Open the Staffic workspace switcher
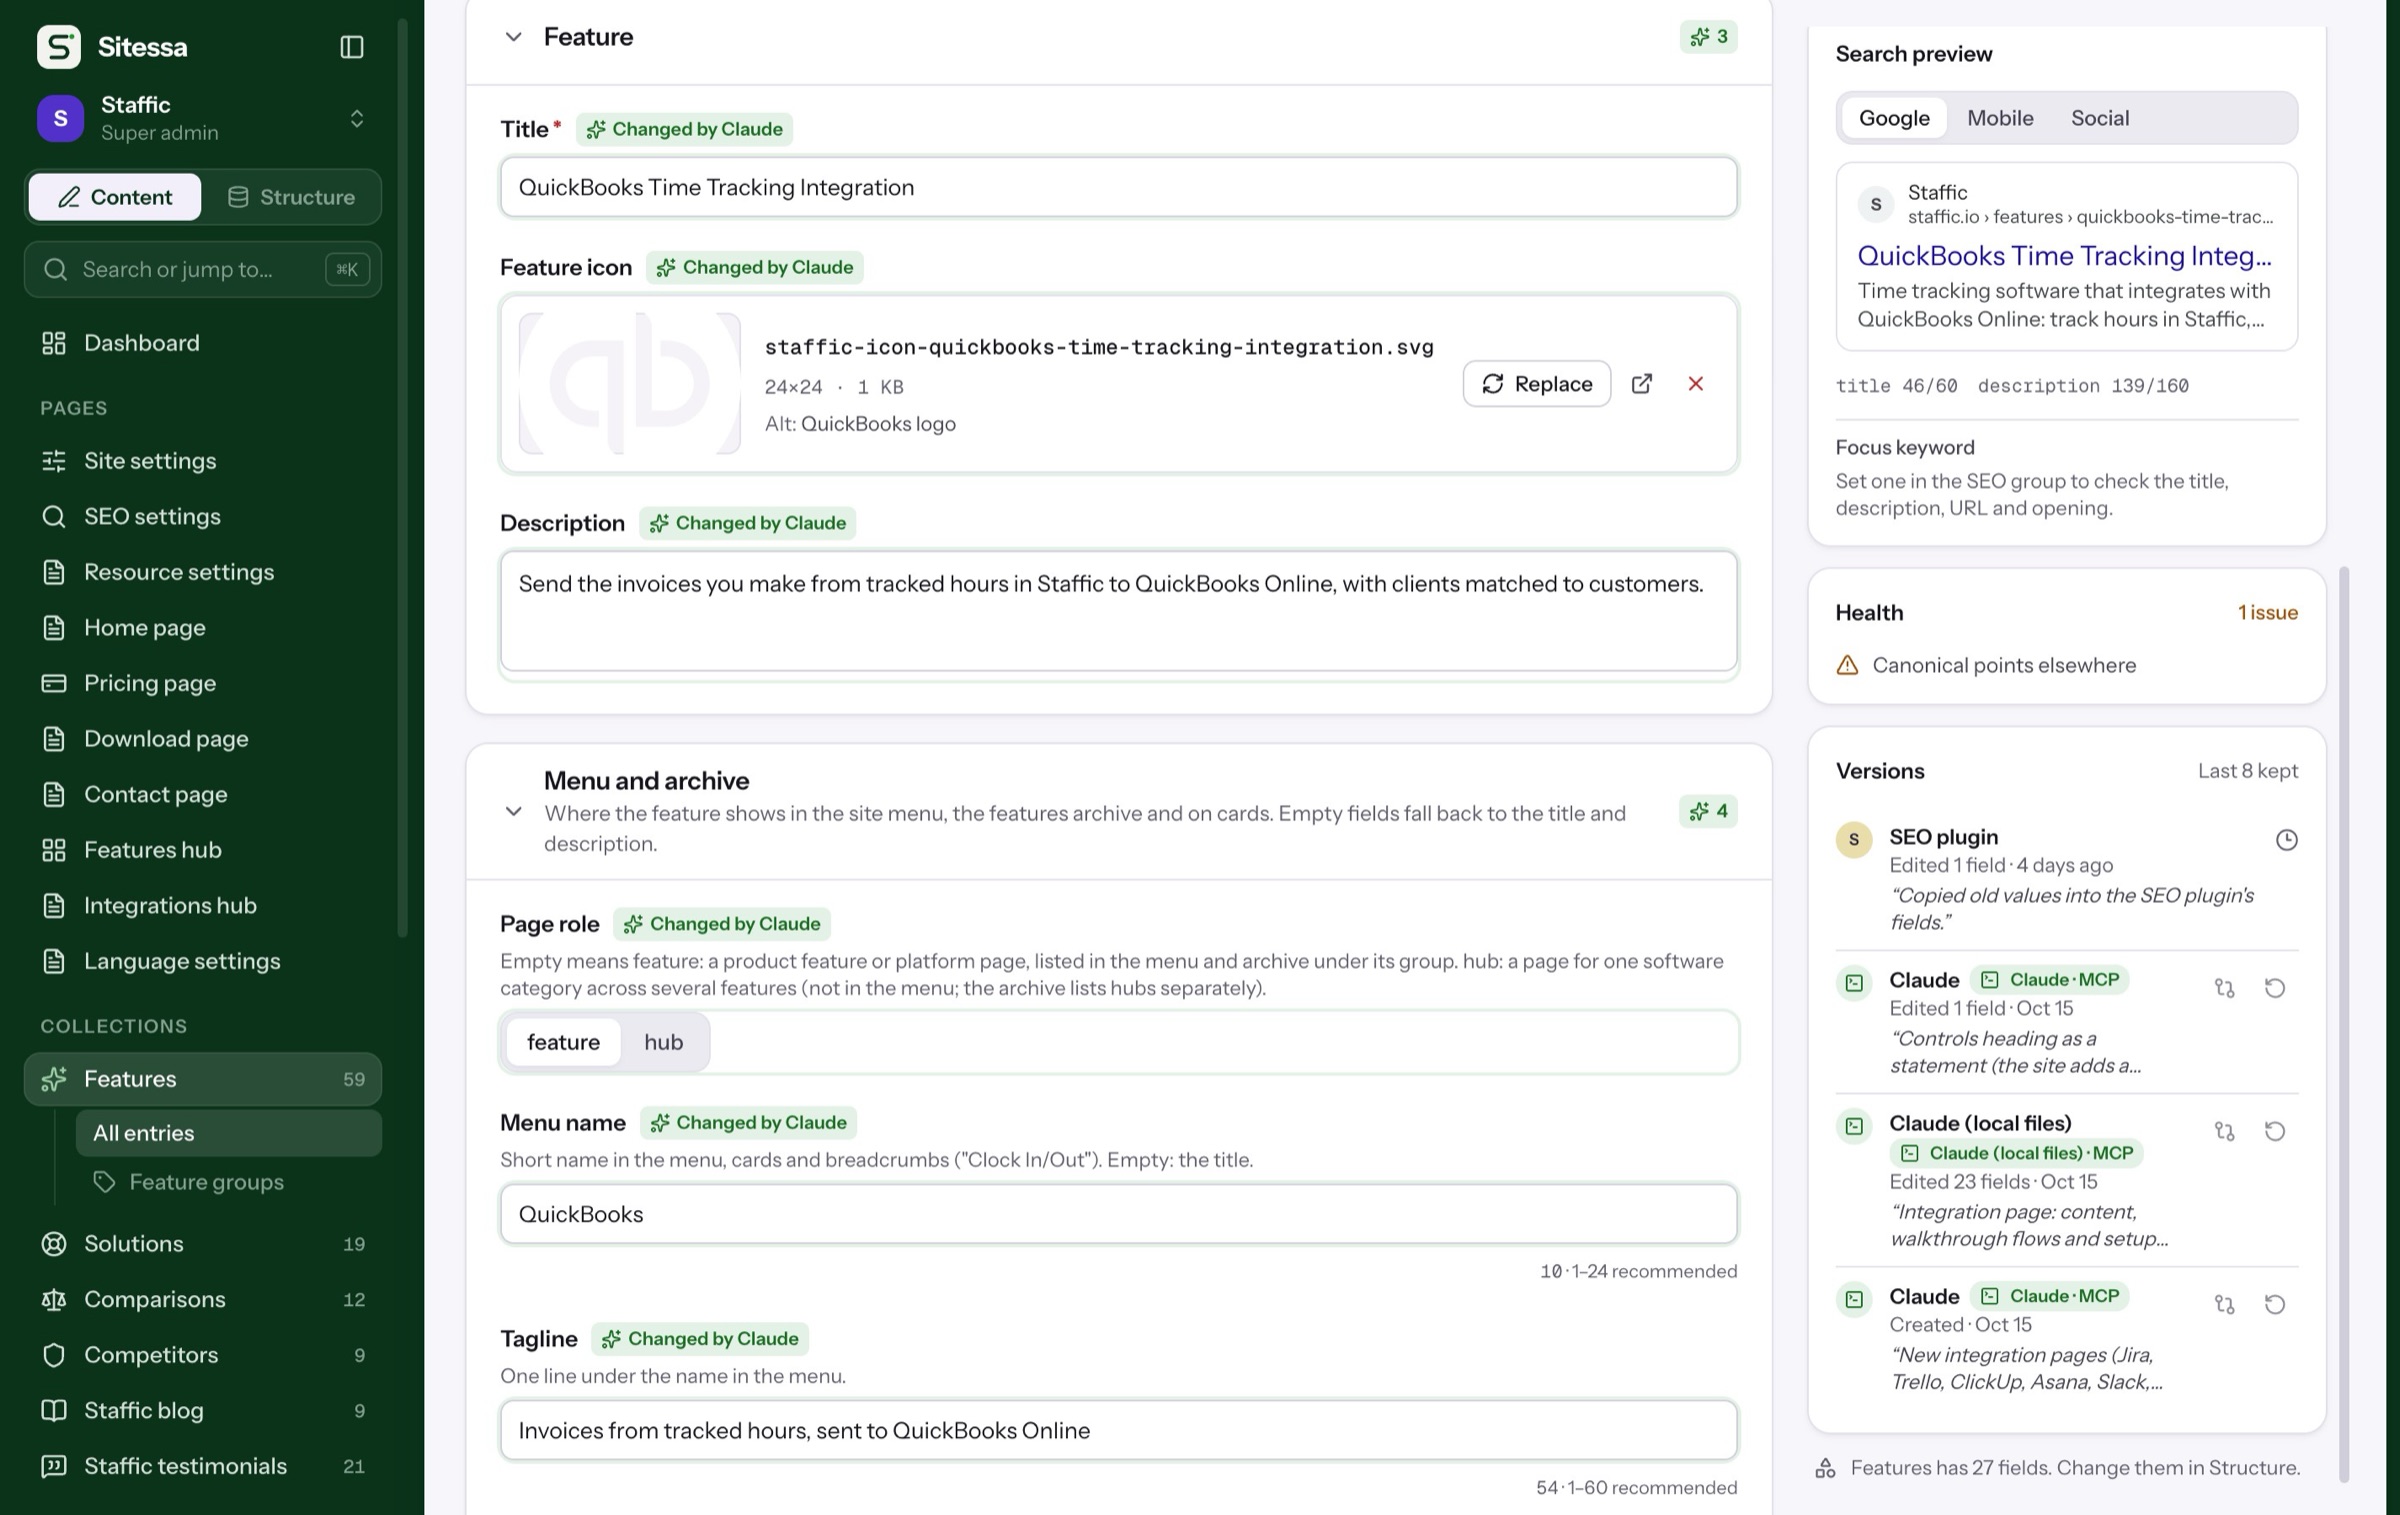The image size is (2400, 1515). 203,118
